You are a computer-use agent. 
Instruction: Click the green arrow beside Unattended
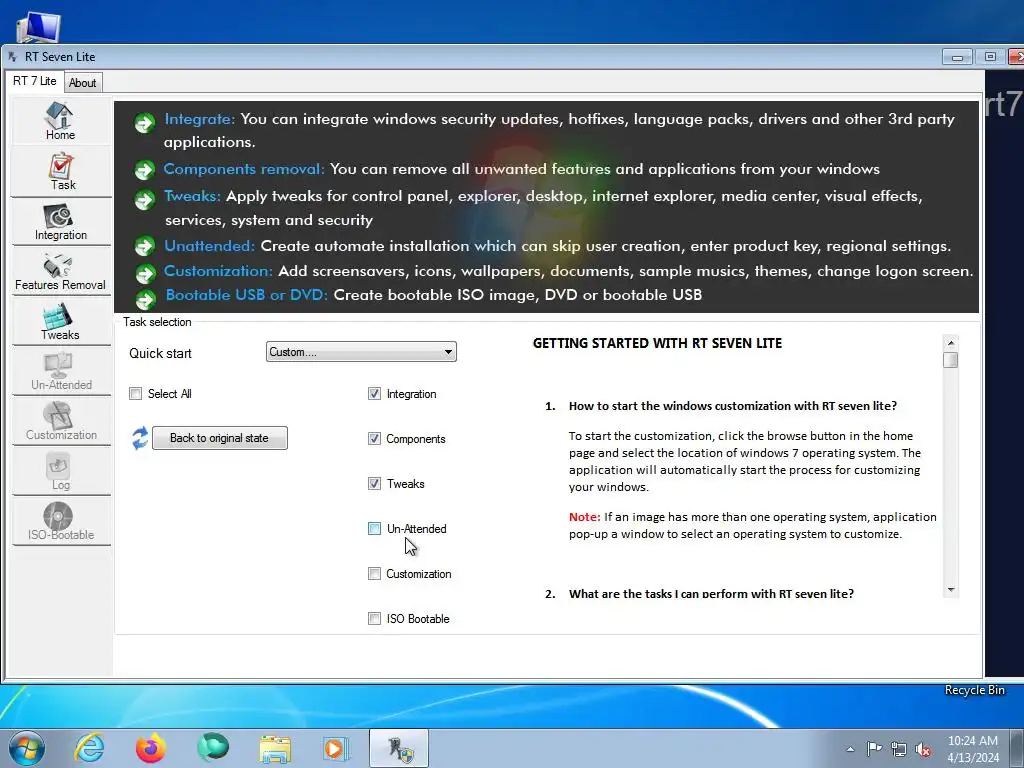[144, 247]
